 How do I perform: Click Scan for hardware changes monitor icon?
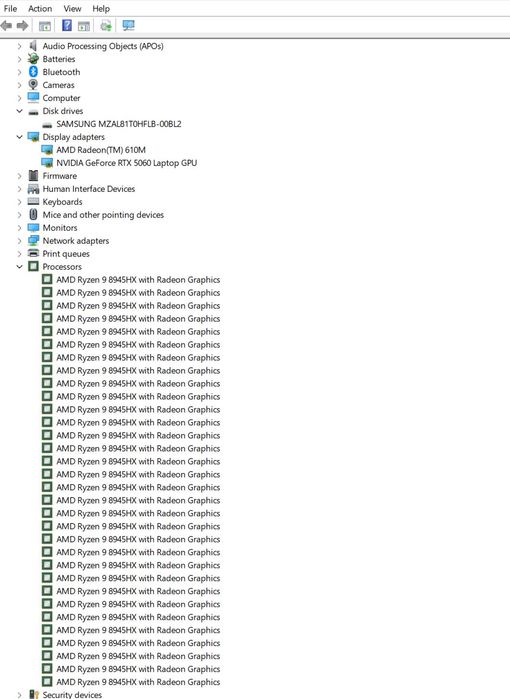(x=128, y=25)
